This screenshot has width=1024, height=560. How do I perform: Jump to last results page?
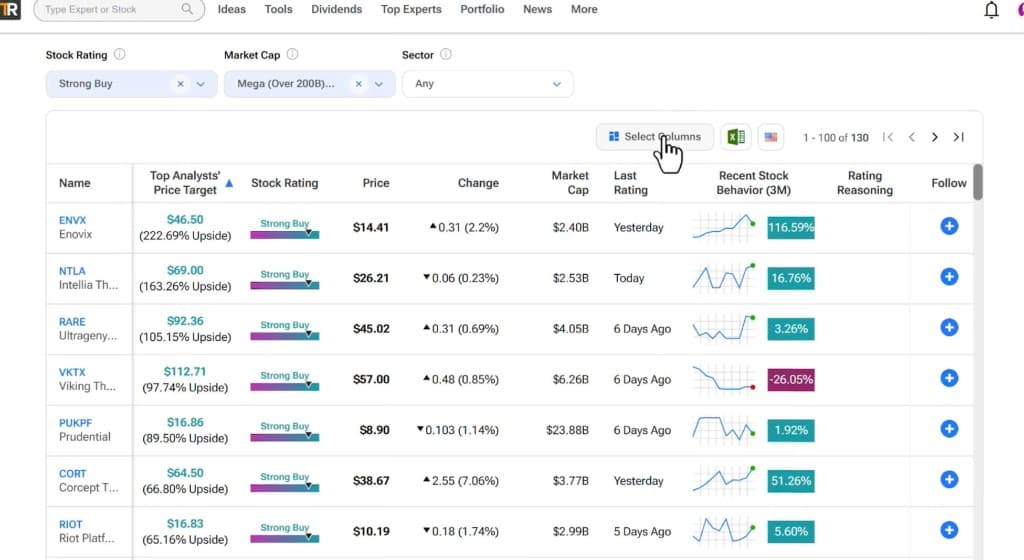pyautogui.click(x=959, y=137)
